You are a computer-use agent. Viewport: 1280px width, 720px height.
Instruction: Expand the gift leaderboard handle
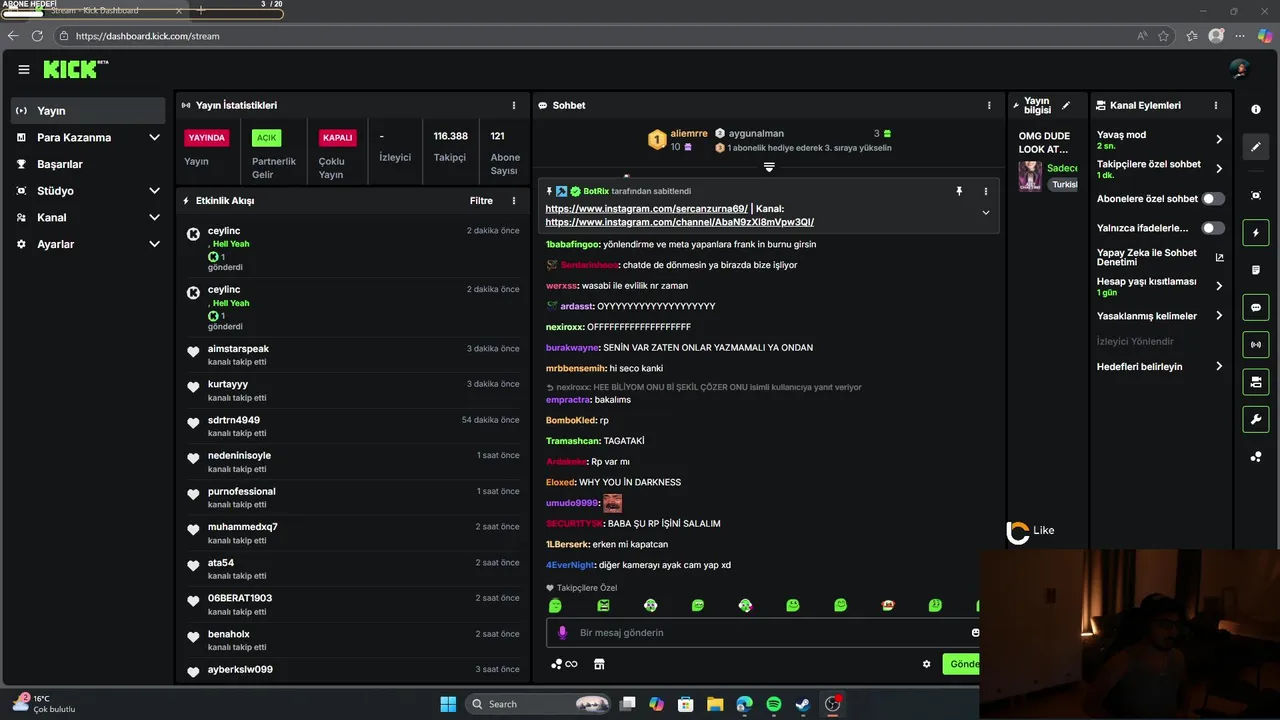[x=769, y=167]
